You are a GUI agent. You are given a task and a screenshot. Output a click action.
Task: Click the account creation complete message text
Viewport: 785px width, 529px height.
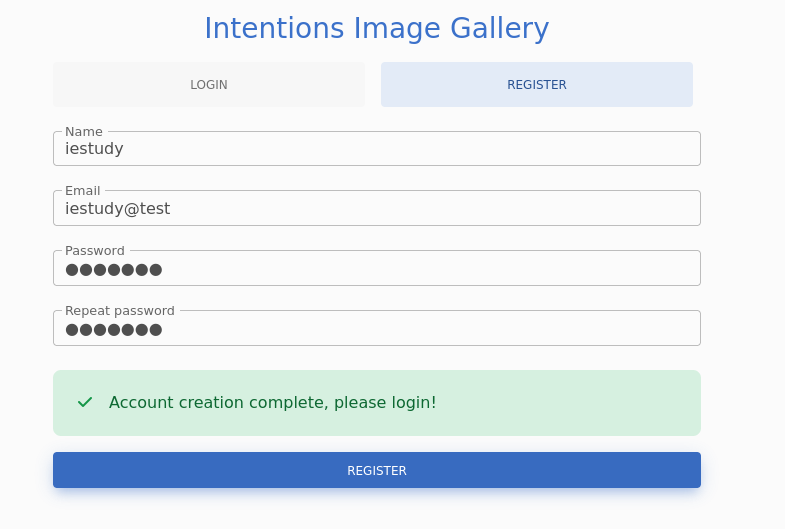(273, 402)
